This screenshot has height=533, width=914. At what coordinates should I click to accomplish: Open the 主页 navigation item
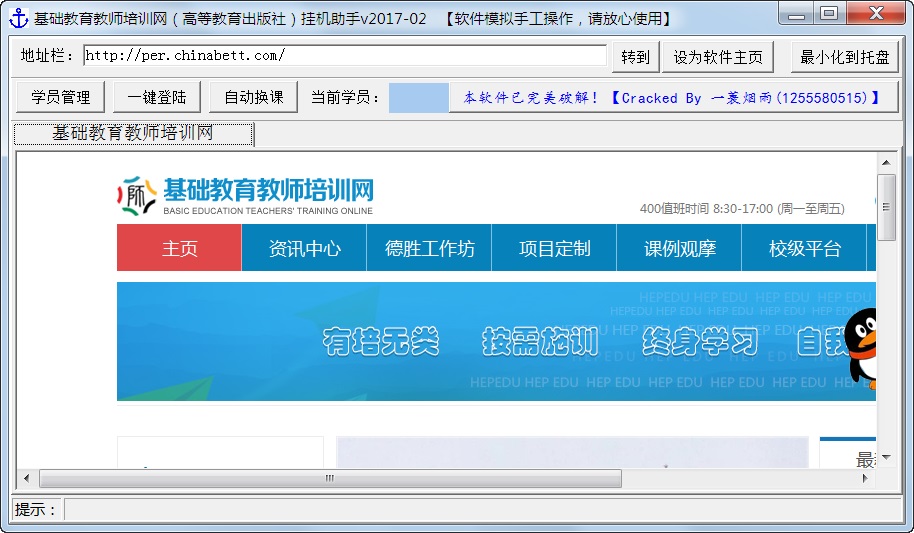pyautogui.click(x=180, y=248)
